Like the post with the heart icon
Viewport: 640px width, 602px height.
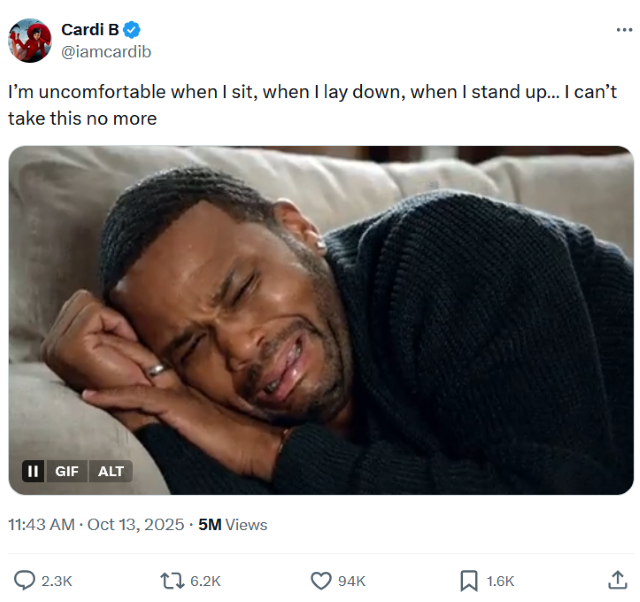coord(321,580)
